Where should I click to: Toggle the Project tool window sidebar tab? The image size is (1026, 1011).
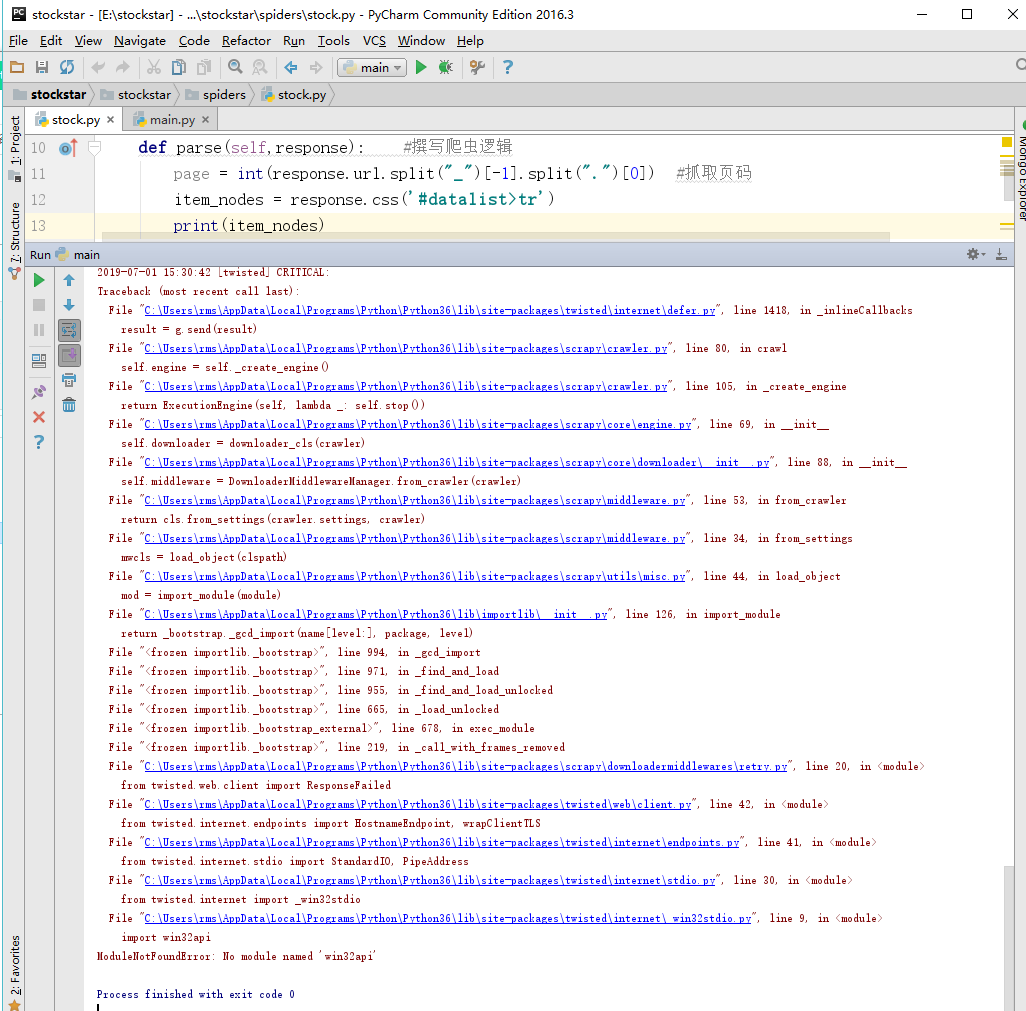(x=15, y=140)
